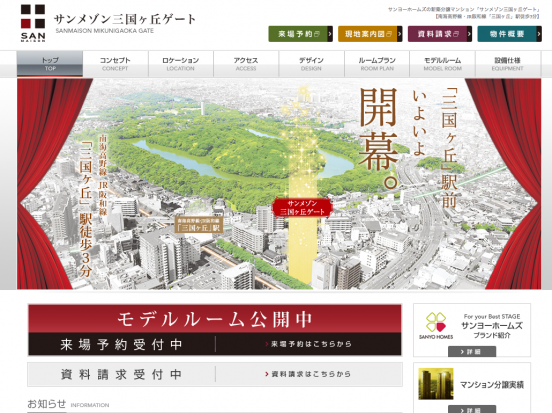Open モデルルーム MODEL ROOM tab
Image resolution: width=552 pixels, height=413 pixels.
[x=443, y=64]
